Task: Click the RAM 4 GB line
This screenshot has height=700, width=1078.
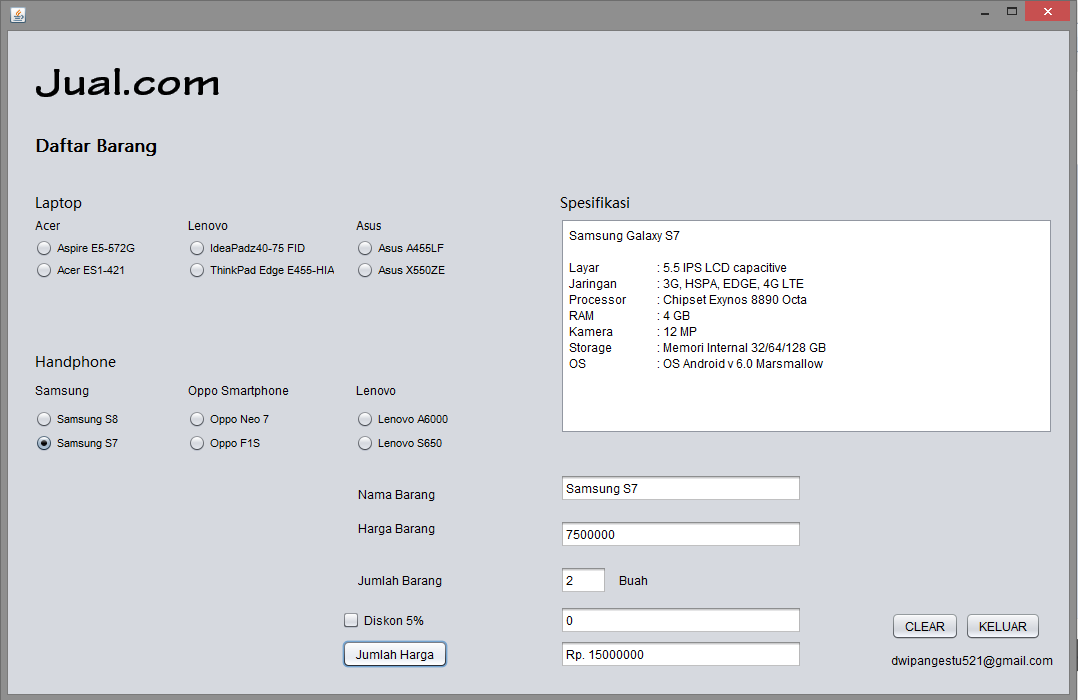Action: tap(629, 316)
